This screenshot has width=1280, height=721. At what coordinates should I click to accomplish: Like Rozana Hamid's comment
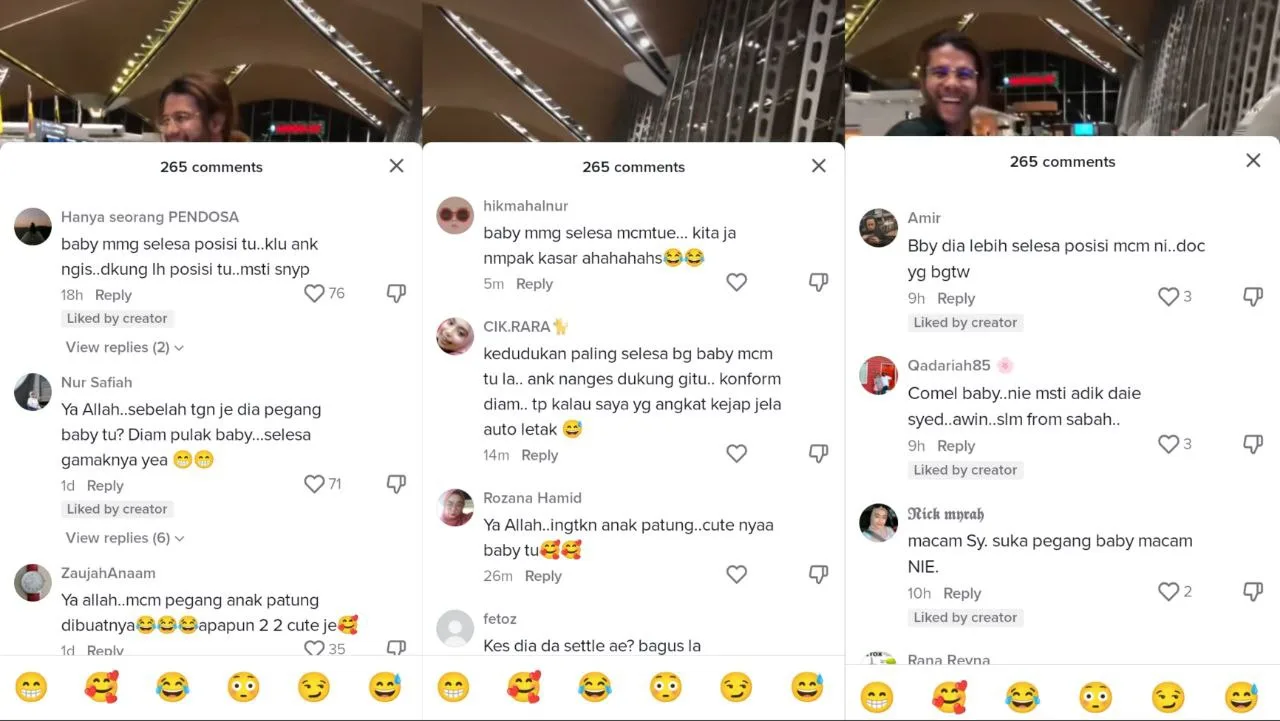(737, 575)
